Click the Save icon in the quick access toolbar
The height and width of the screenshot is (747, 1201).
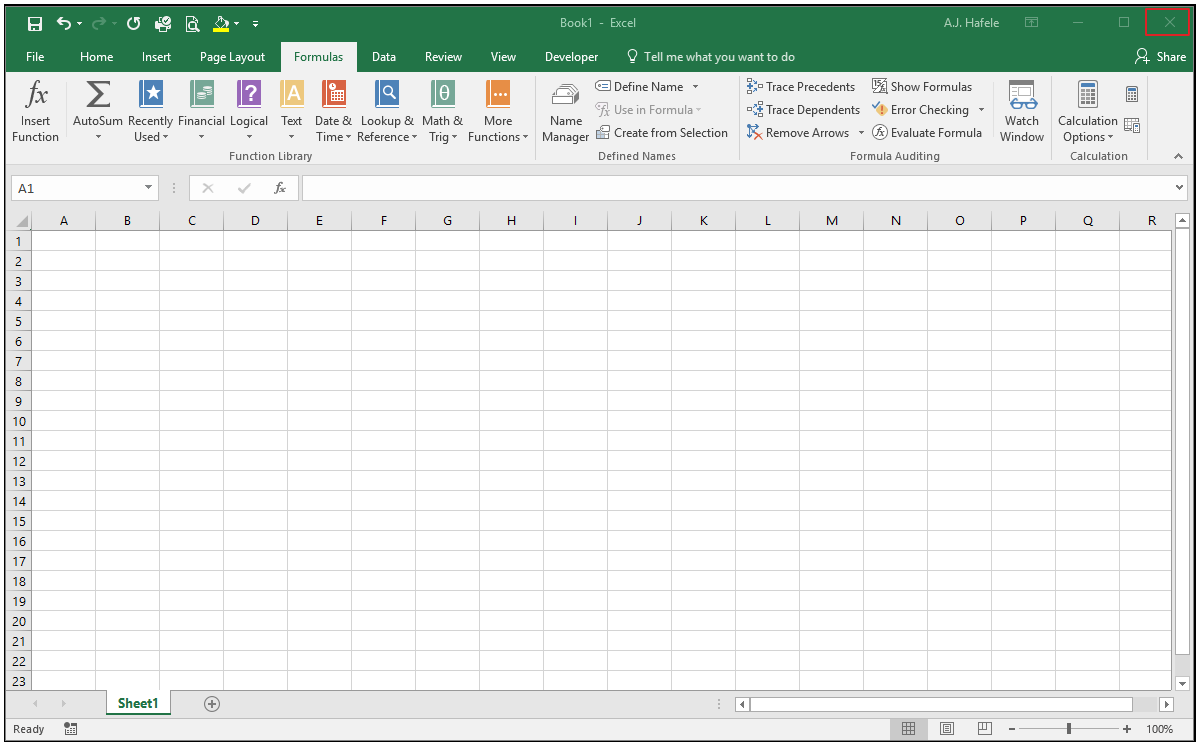coord(34,23)
